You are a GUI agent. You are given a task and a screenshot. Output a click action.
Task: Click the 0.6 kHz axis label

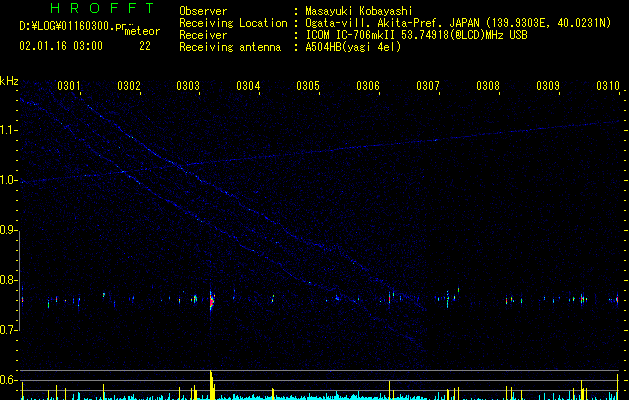coord(9,380)
